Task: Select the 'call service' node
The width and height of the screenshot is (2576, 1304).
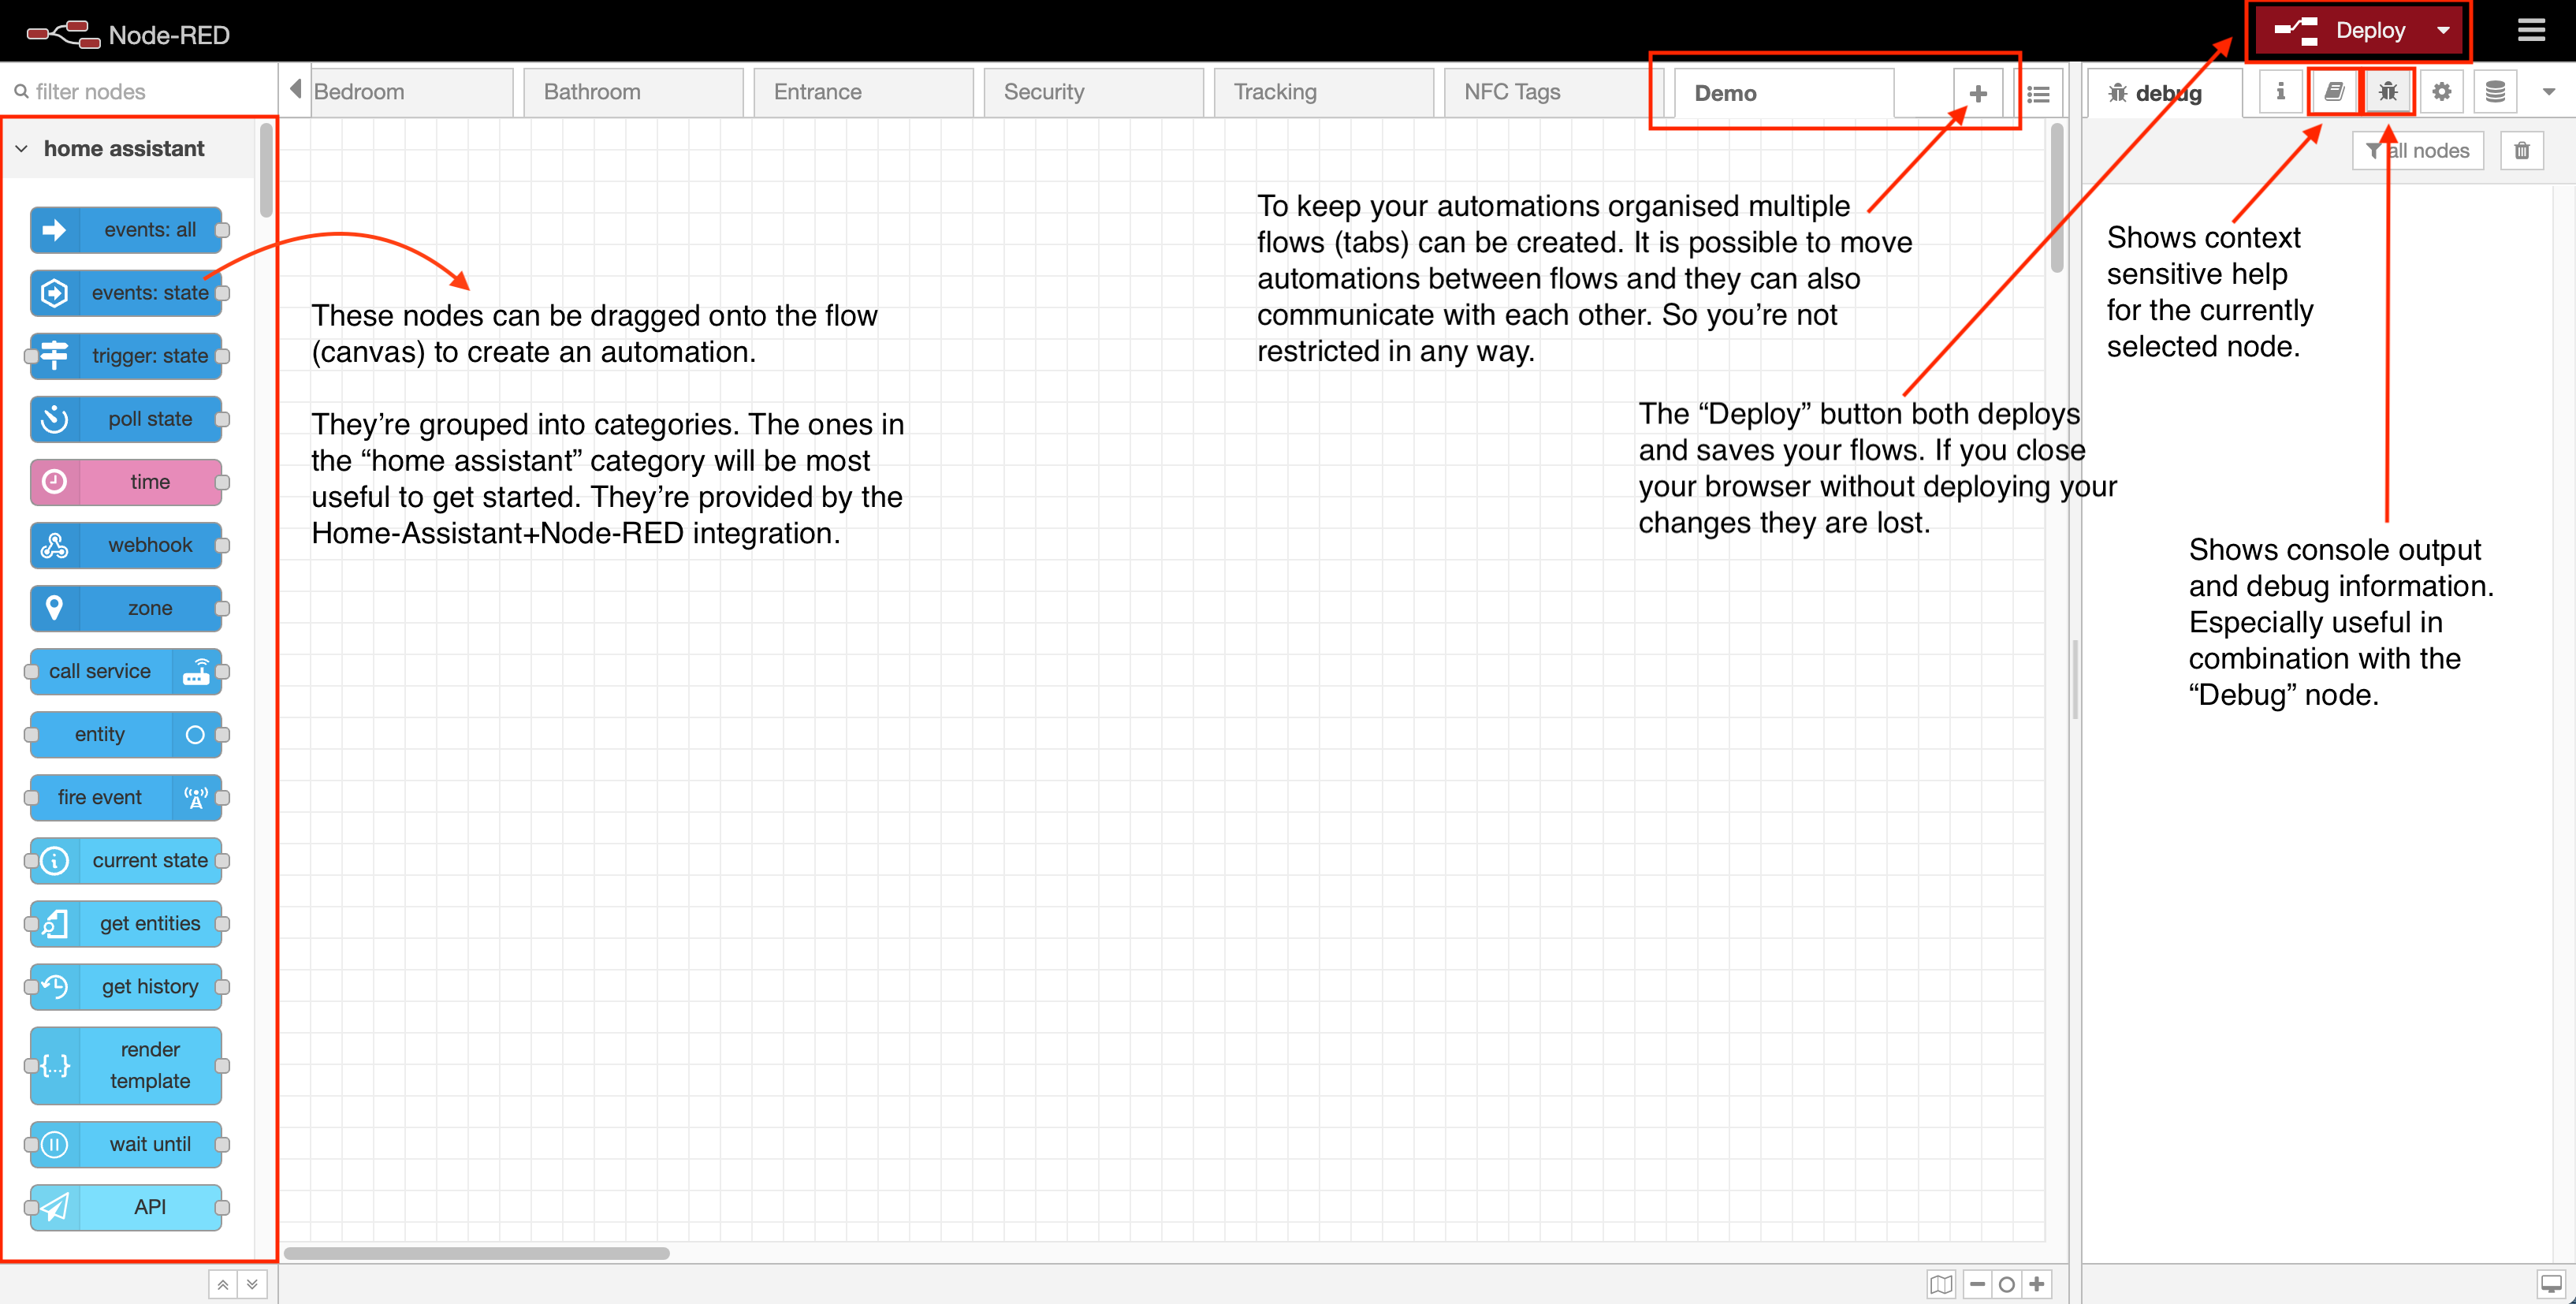Action: pos(126,671)
